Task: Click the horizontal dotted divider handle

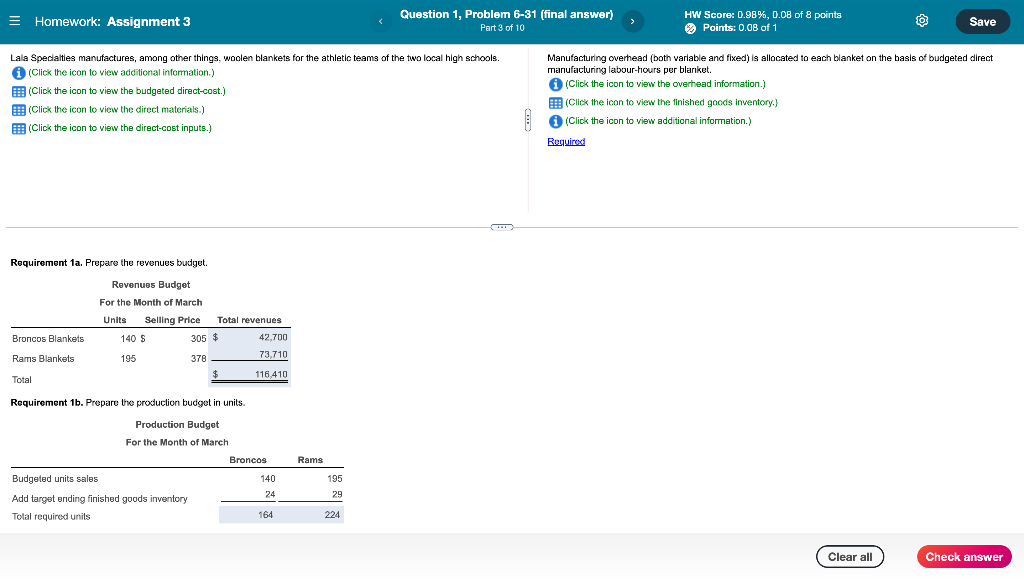Action: coord(501,227)
